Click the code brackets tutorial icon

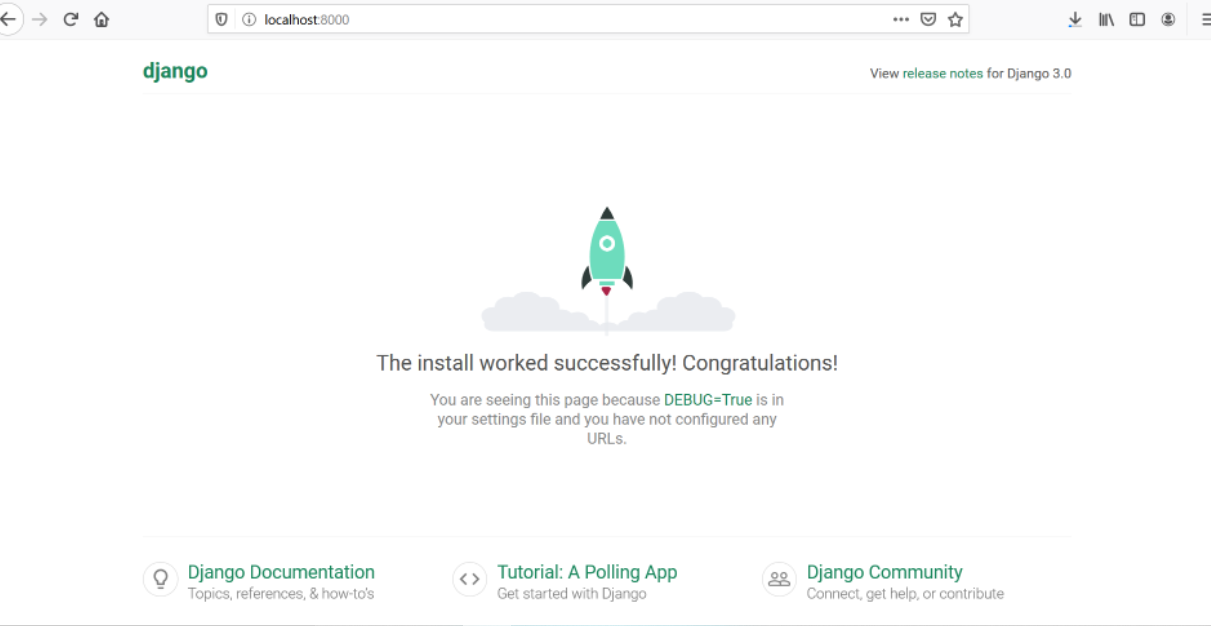[469, 579]
